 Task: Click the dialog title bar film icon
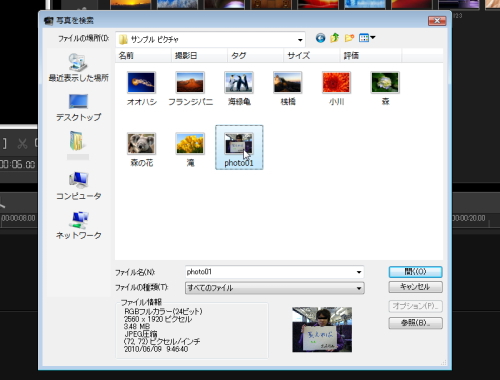(49, 21)
